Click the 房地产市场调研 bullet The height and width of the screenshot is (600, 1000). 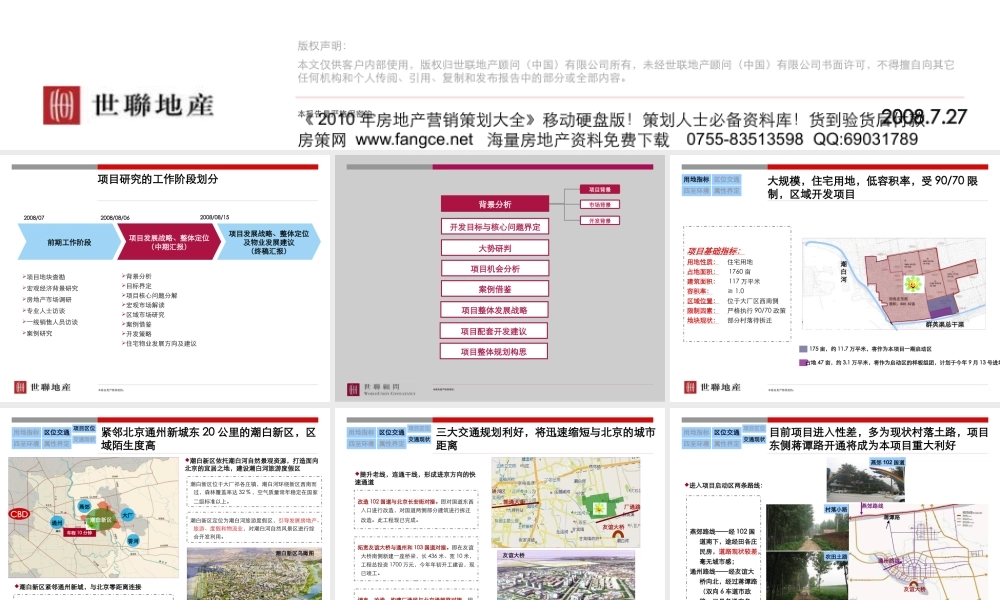(47, 299)
